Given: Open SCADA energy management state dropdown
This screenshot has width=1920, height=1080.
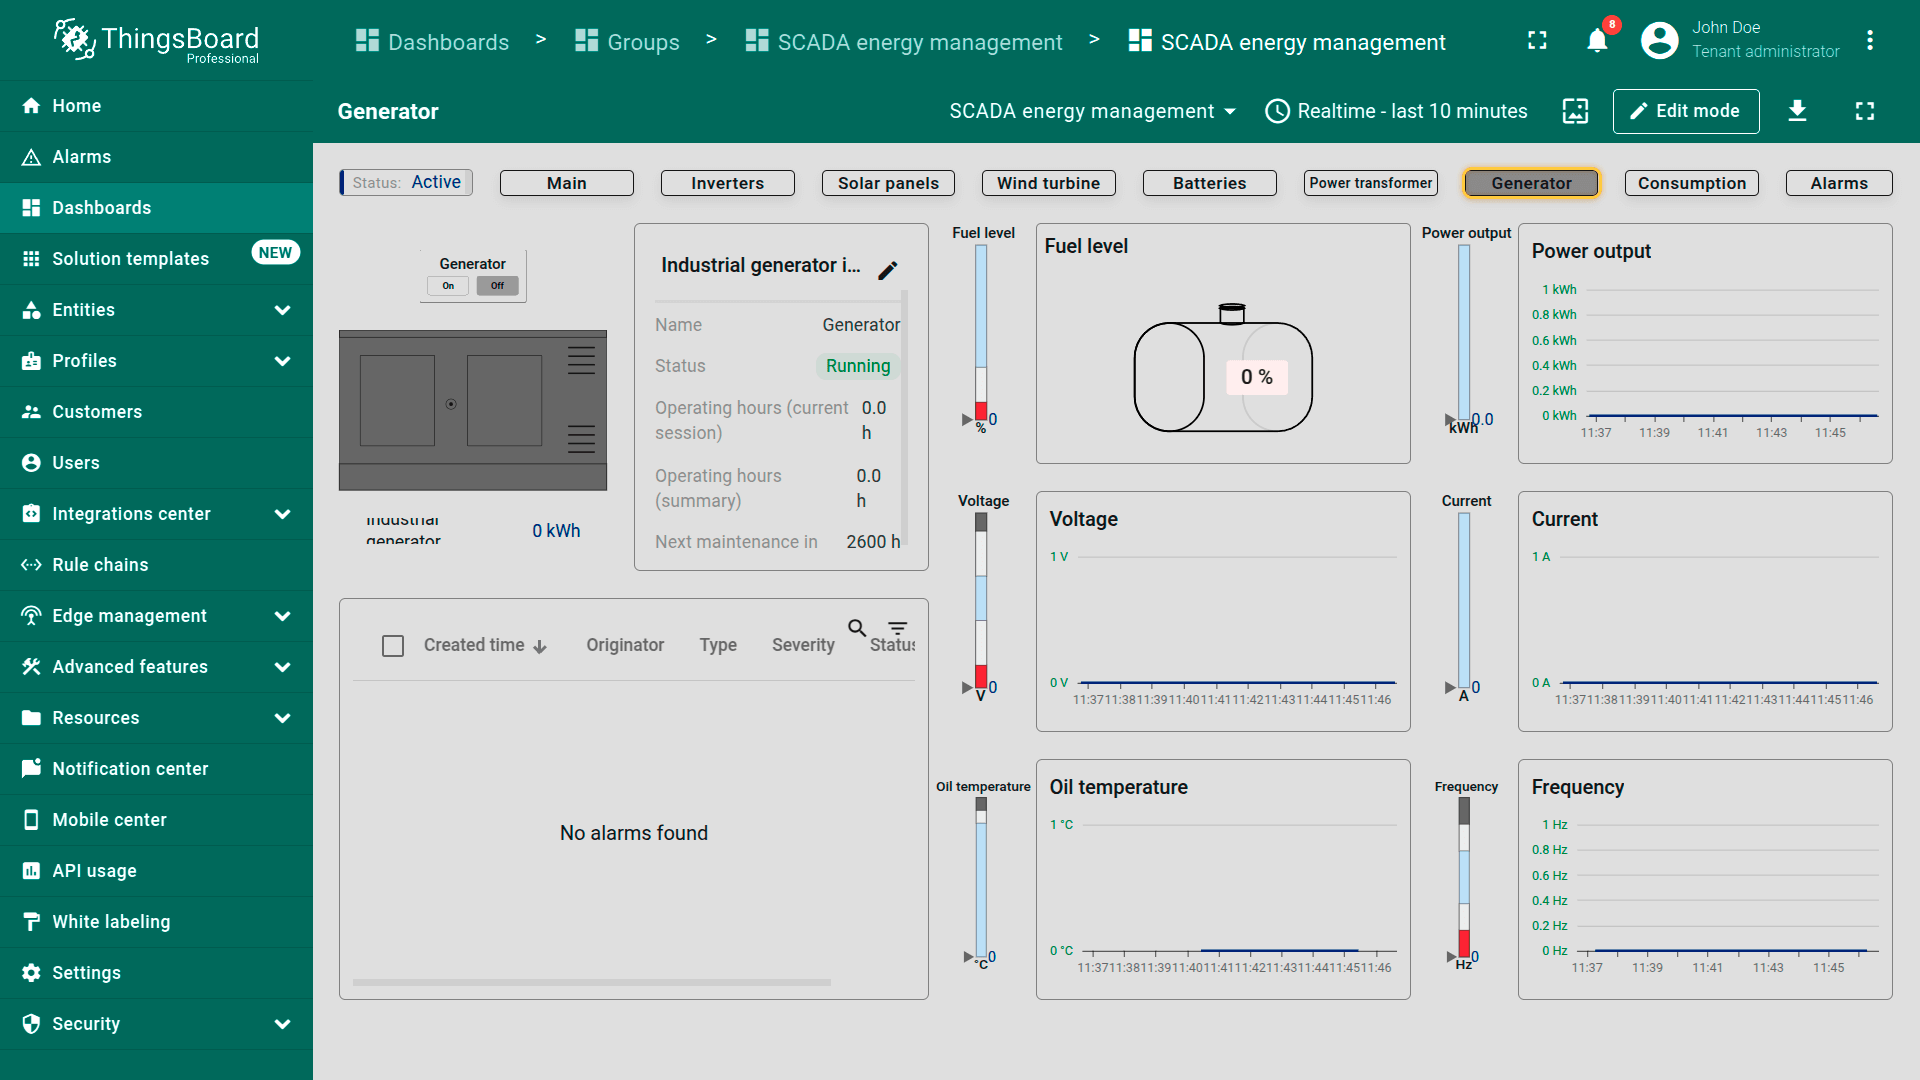Looking at the screenshot, I should pyautogui.click(x=1092, y=111).
